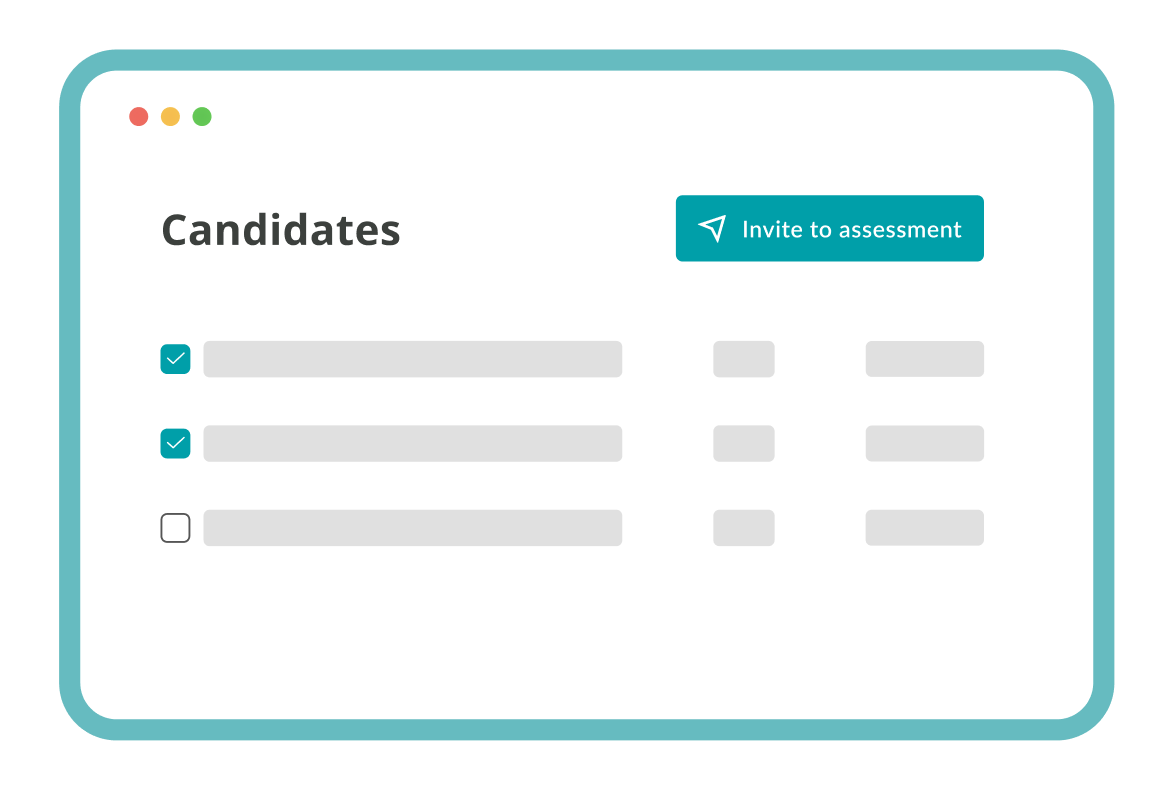Check the empty third candidate checkbox

[x=176, y=528]
